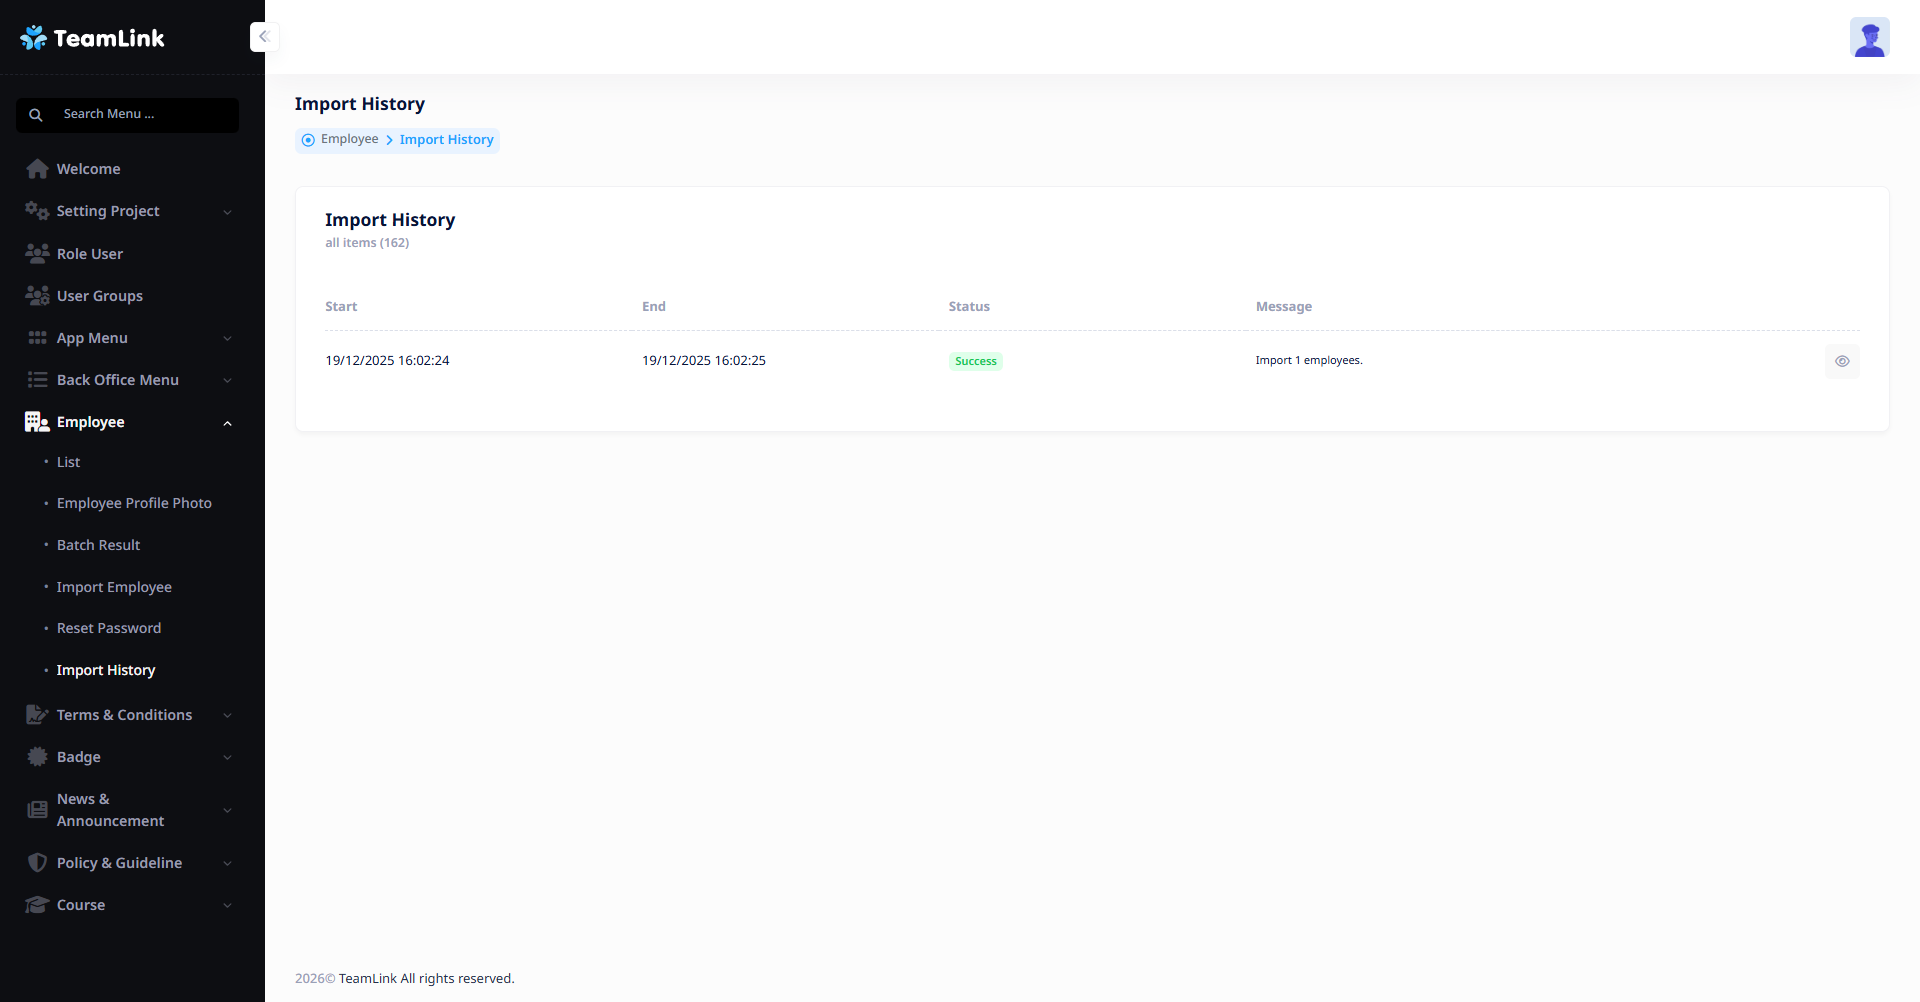The height and width of the screenshot is (1002, 1920).
Task: Click the Badge icon in sidebar
Action: 37,757
